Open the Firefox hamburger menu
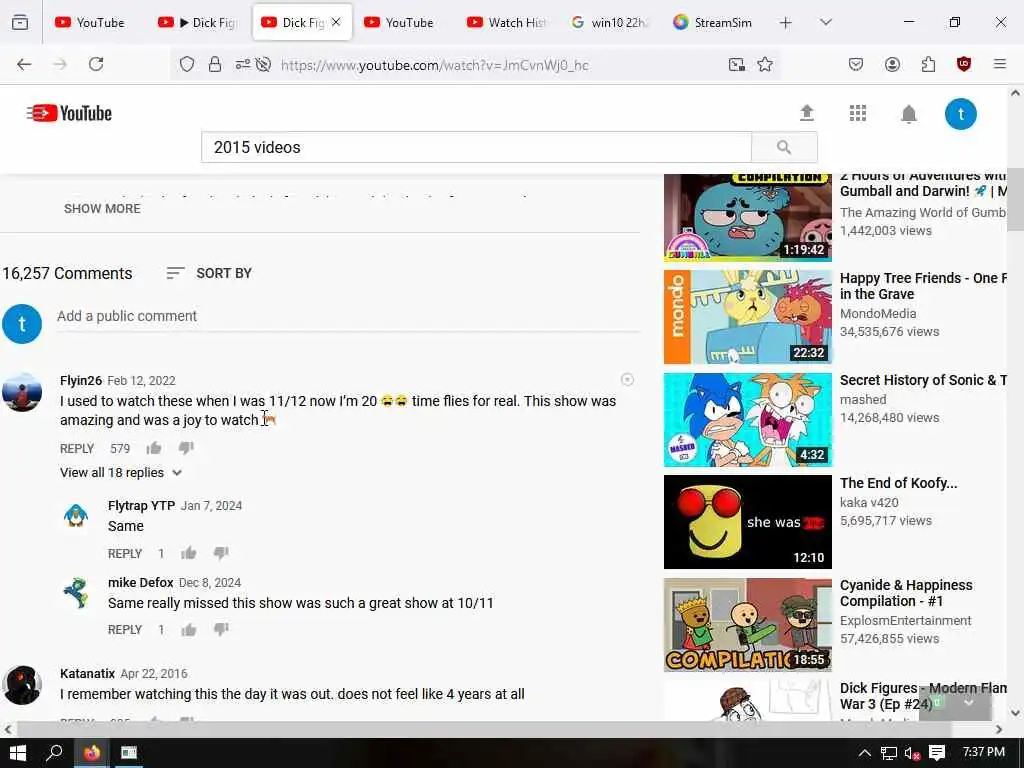 999,64
